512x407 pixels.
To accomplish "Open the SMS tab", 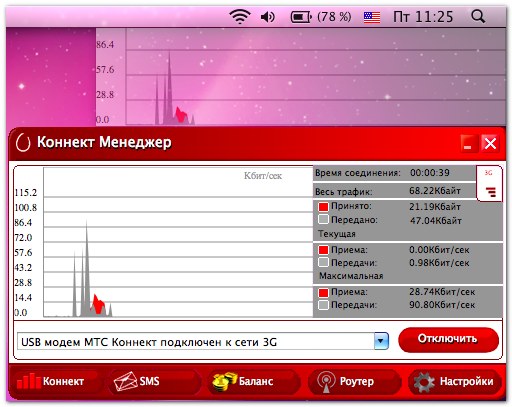I will (x=154, y=381).
